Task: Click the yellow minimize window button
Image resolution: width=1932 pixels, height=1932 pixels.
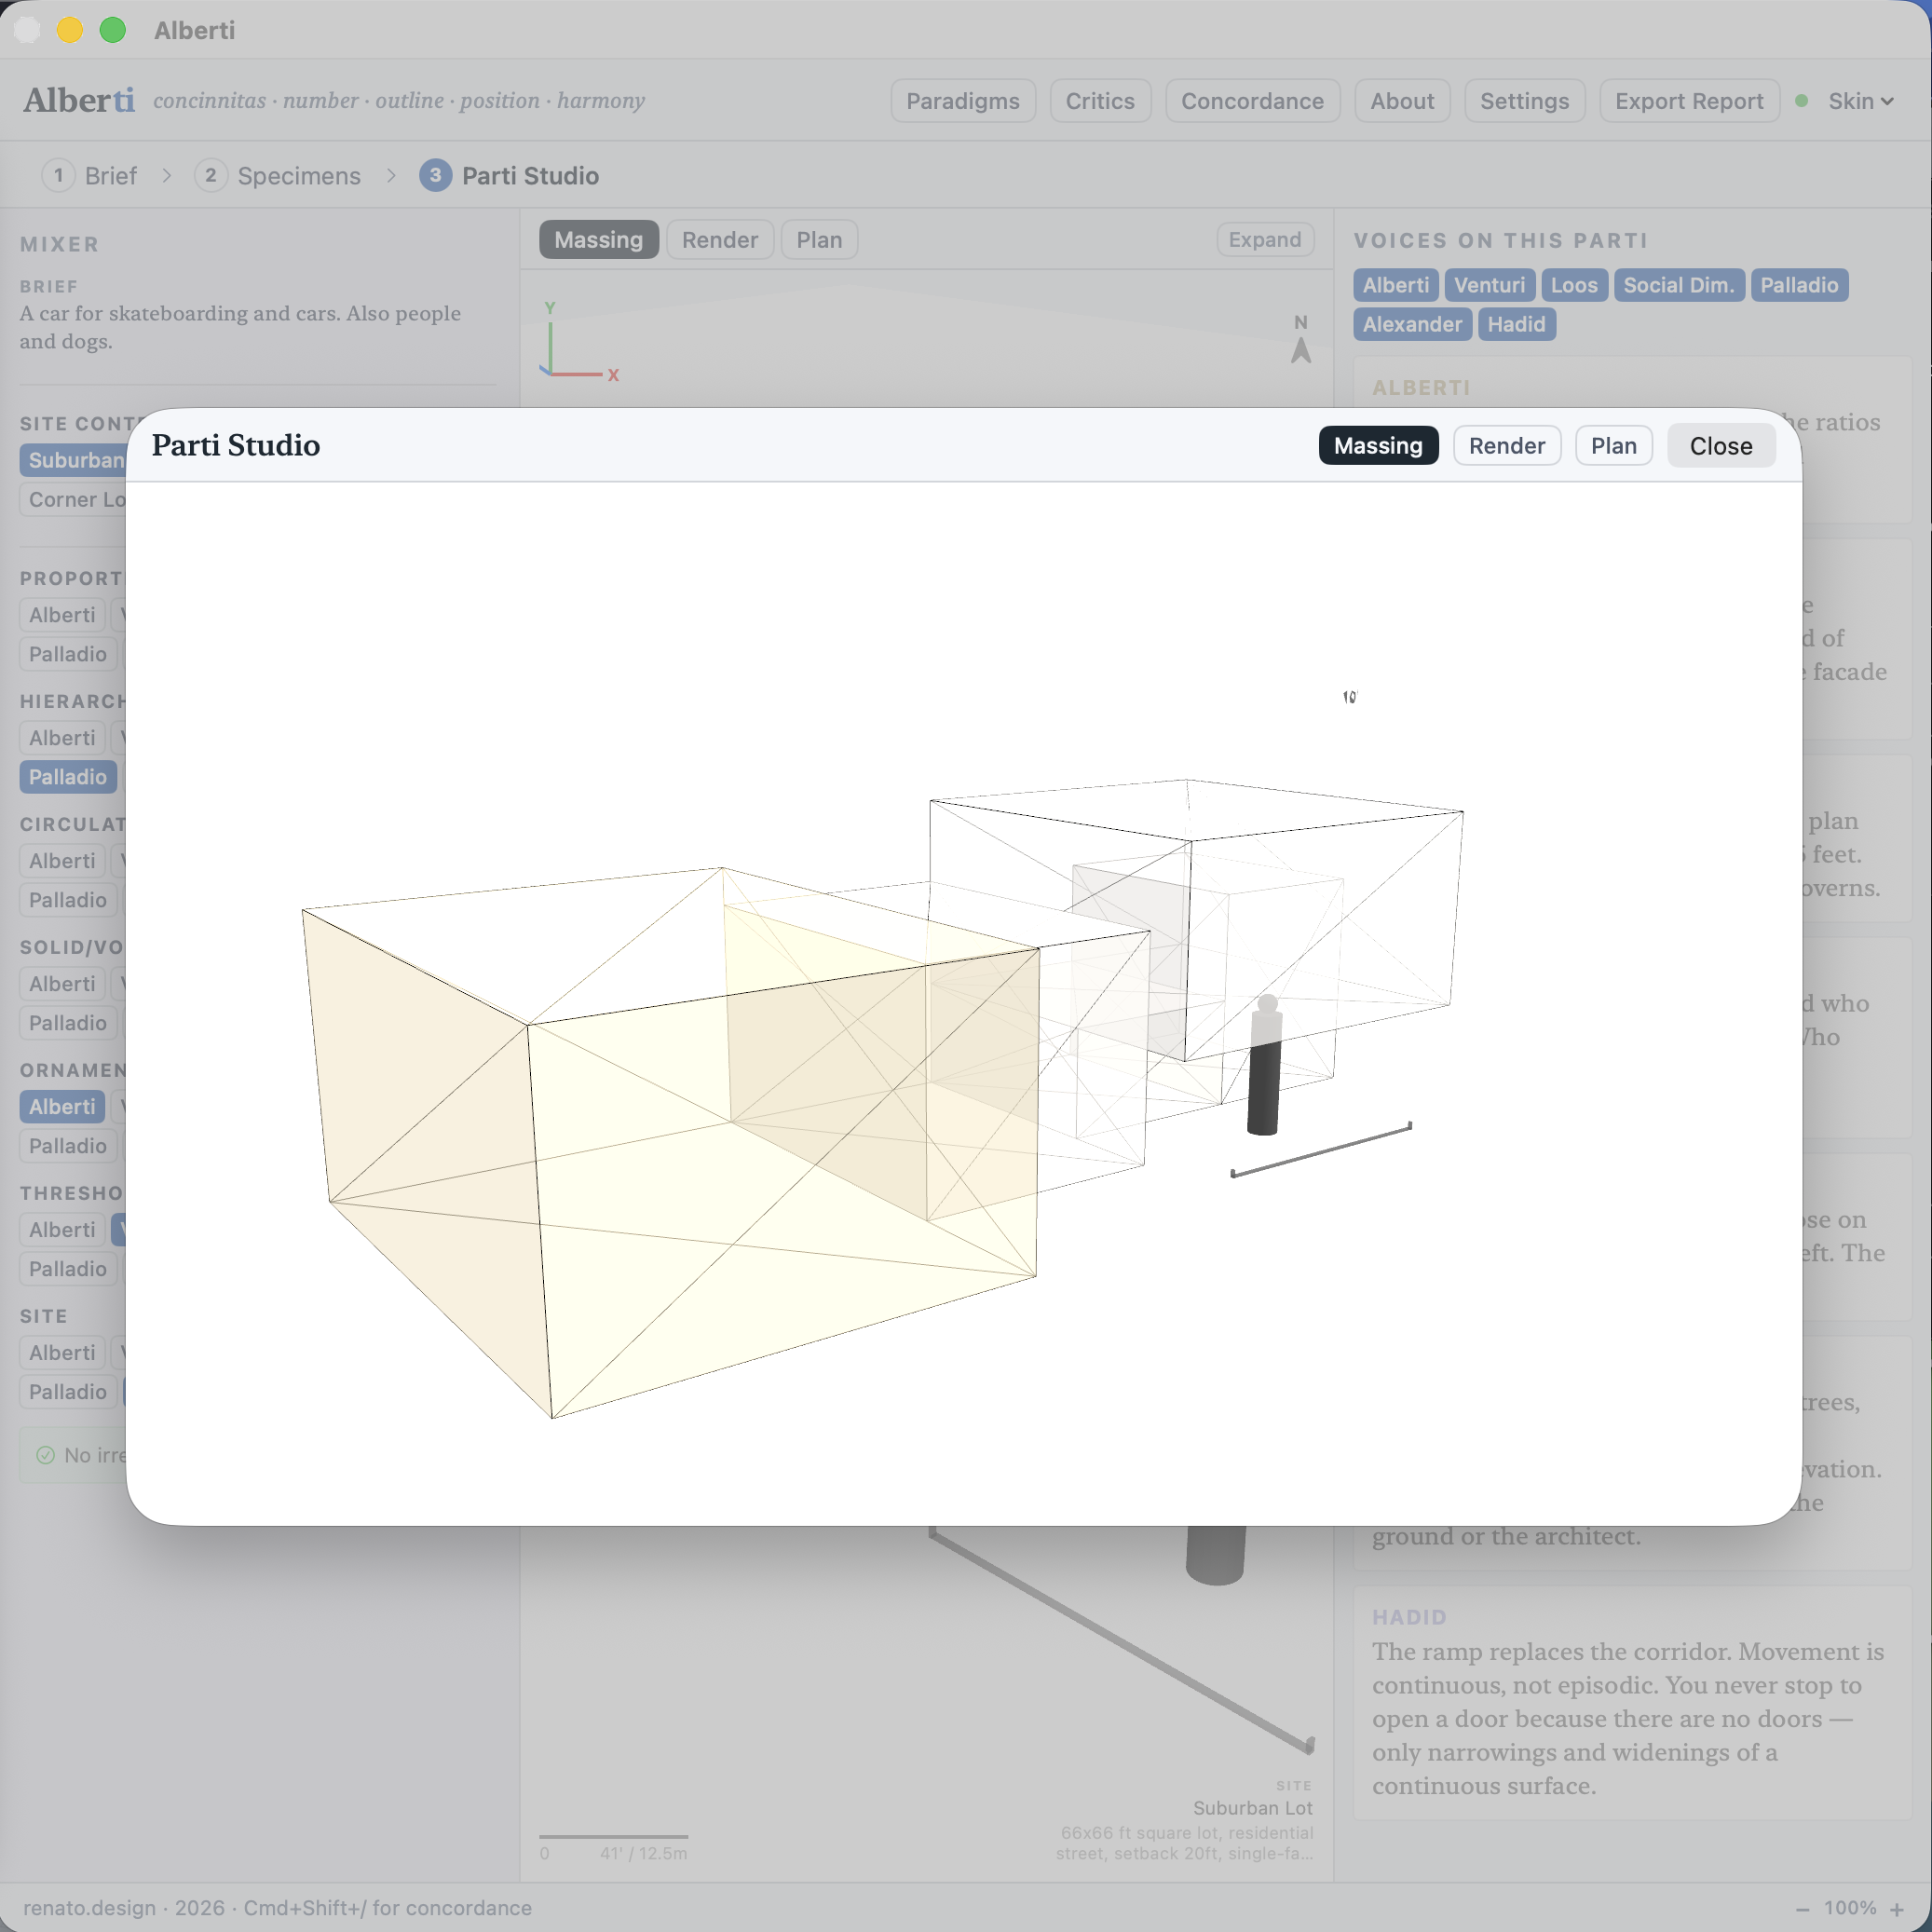Action: click(x=70, y=30)
